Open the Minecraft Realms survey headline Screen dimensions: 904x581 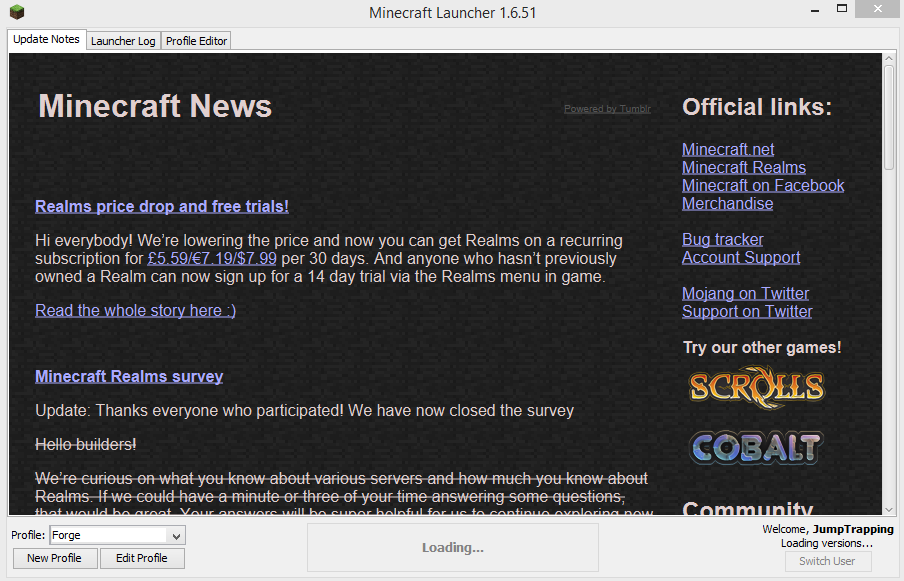(x=129, y=376)
